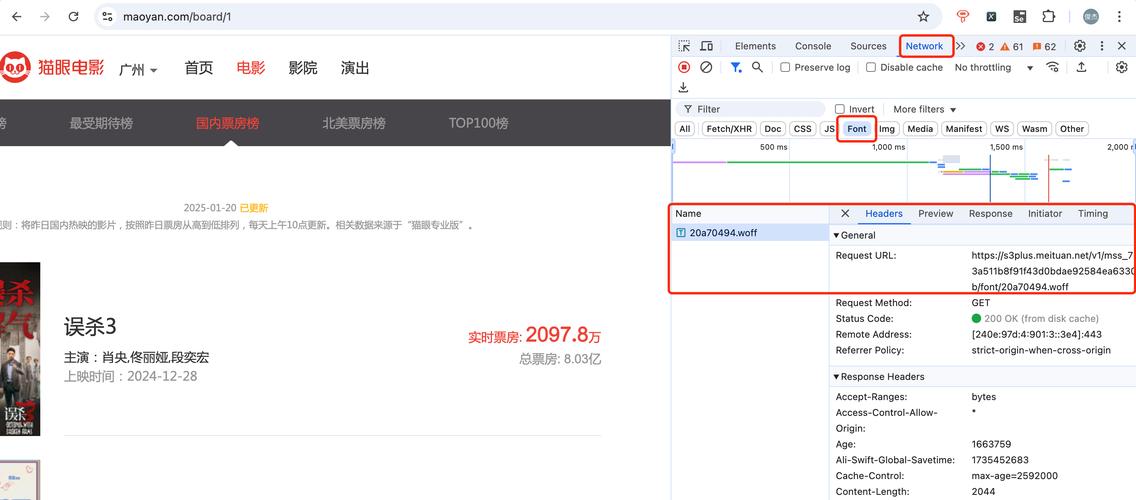Image resolution: width=1136 pixels, height=500 pixels.
Task: Open site information icon in address bar
Action: pos(107,16)
